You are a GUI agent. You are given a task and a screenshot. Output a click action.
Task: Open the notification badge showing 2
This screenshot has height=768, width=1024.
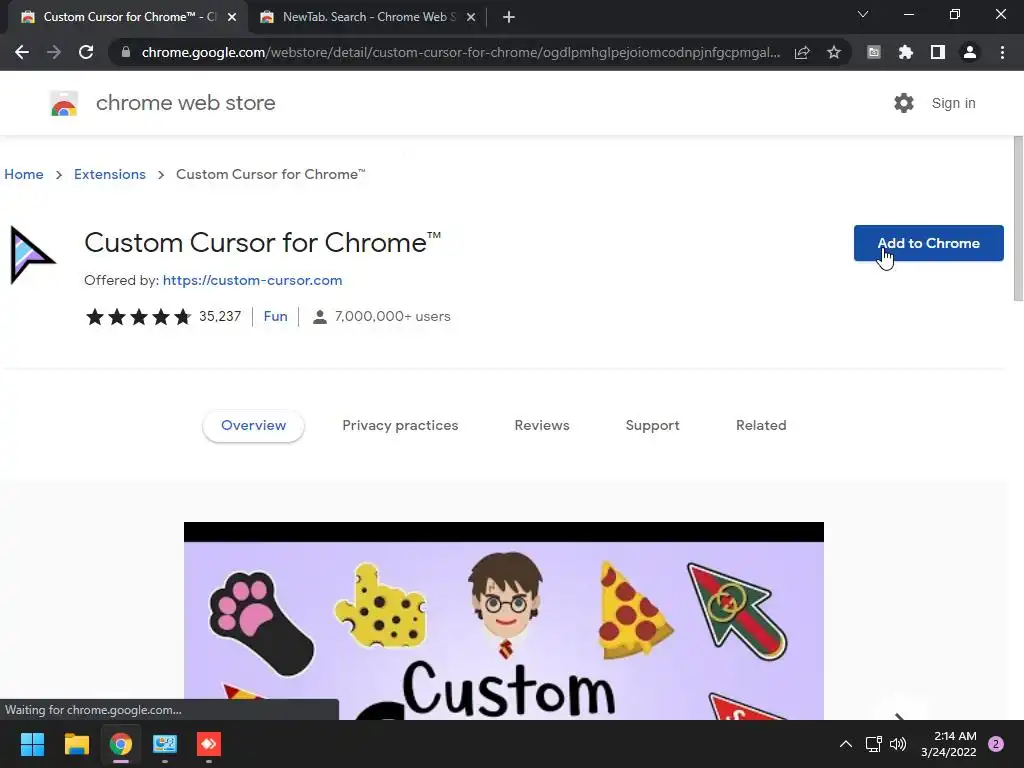point(996,744)
